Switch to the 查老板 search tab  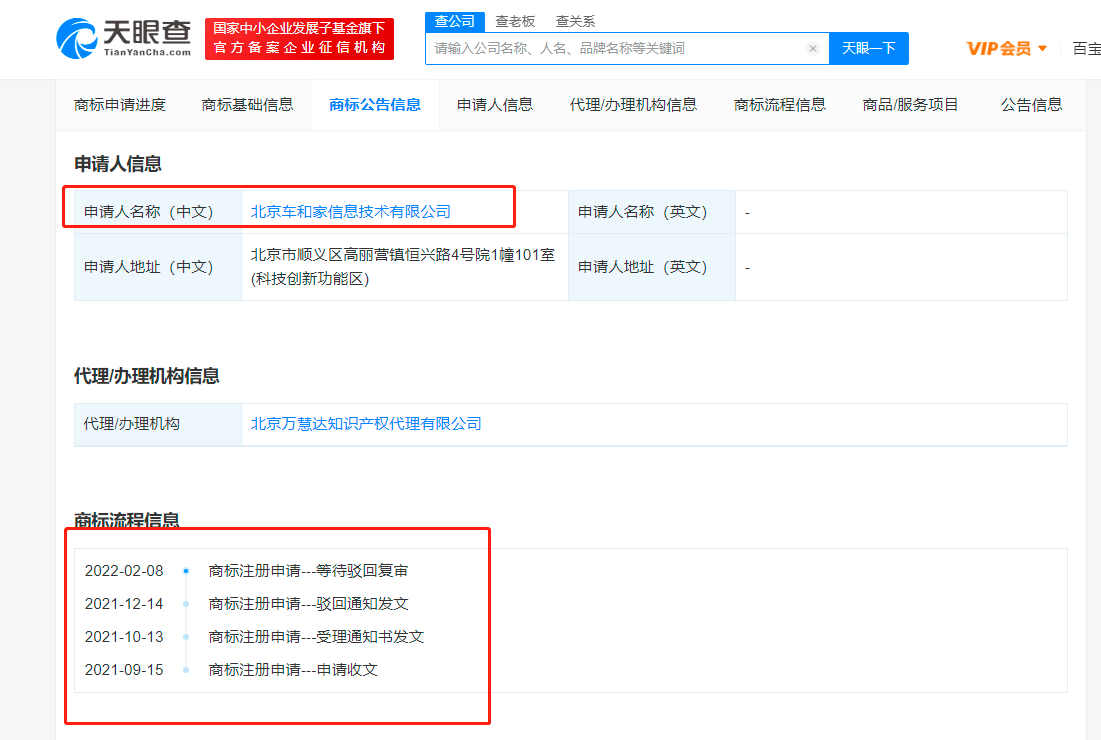click(515, 21)
